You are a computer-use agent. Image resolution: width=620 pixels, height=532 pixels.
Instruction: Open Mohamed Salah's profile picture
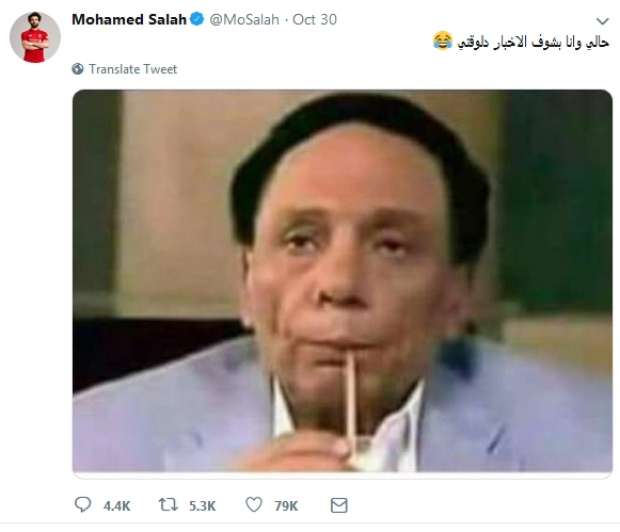click(x=35, y=37)
